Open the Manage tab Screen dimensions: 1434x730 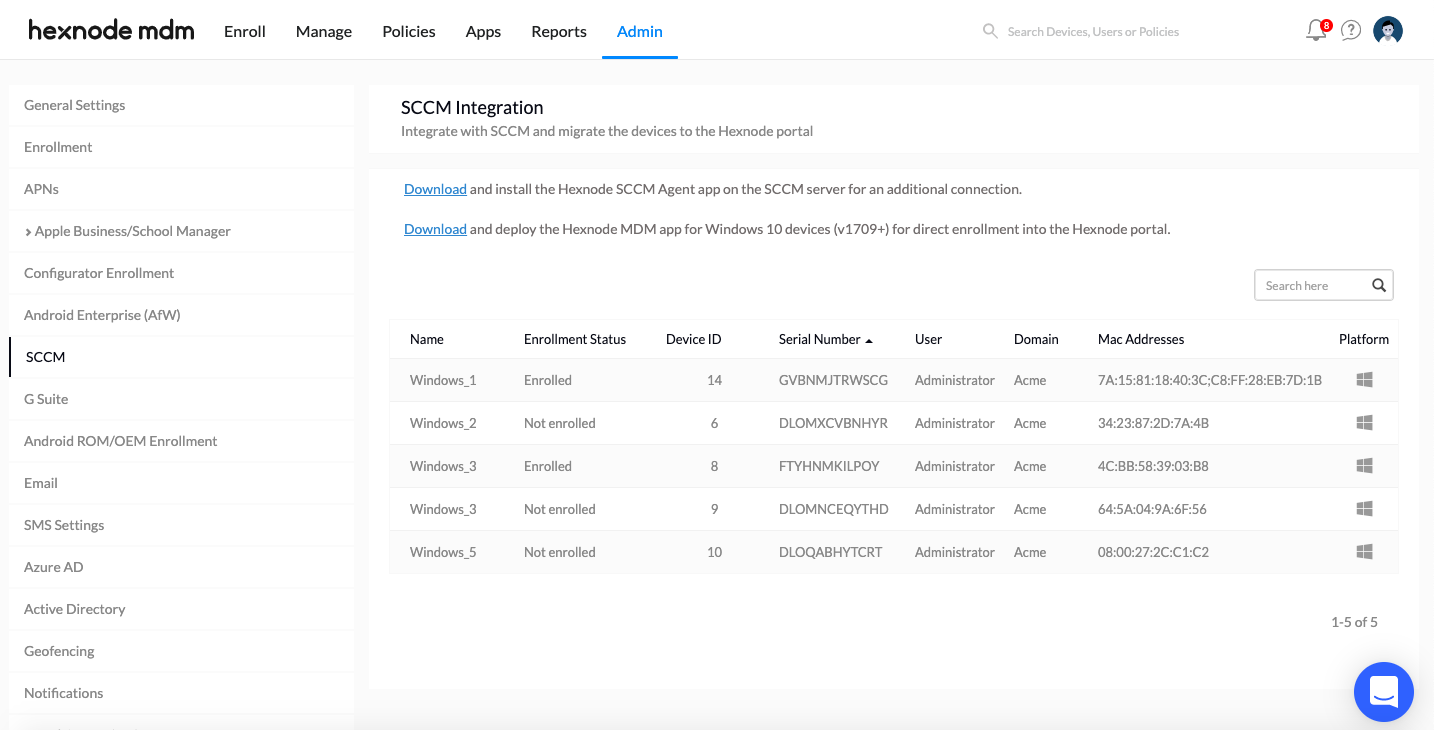point(324,31)
